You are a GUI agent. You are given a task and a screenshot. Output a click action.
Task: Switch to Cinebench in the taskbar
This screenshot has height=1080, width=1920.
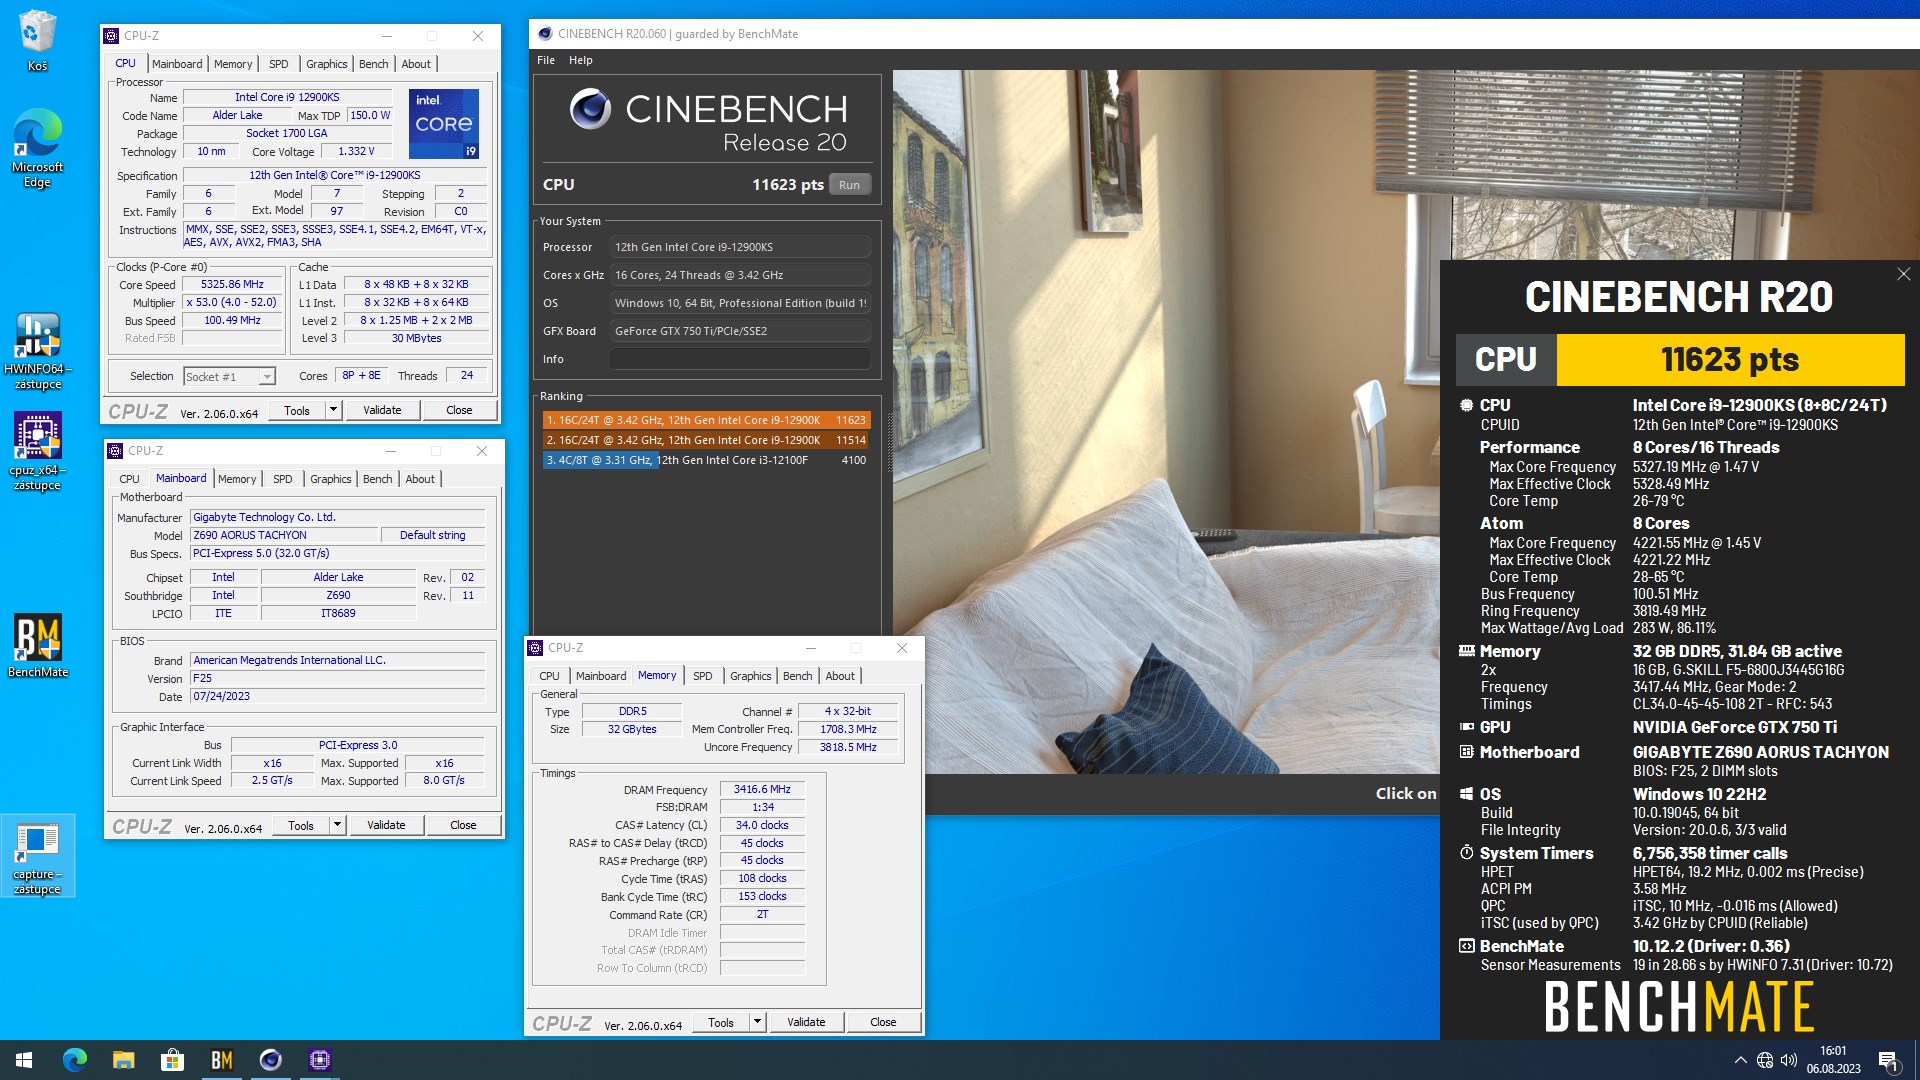click(270, 1060)
